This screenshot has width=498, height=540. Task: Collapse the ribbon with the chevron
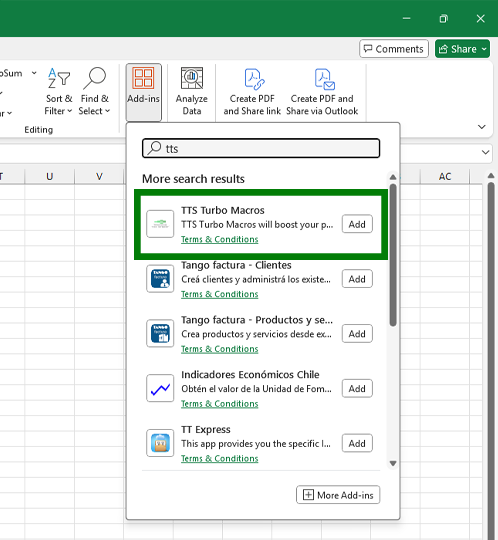point(482,127)
